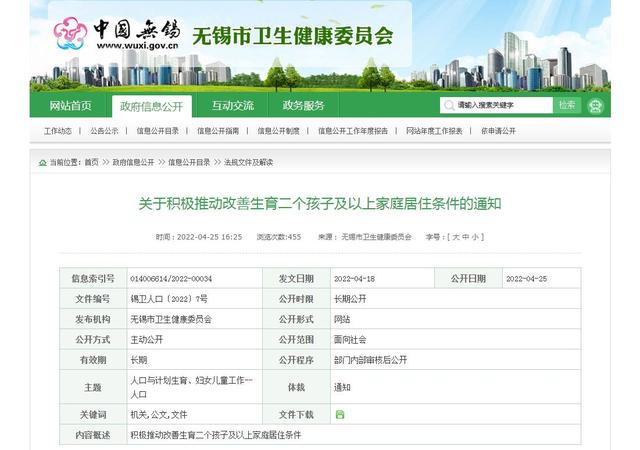Click the green file download icon
The height and width of the screenshot is (450, 640).
click(340, 414)
